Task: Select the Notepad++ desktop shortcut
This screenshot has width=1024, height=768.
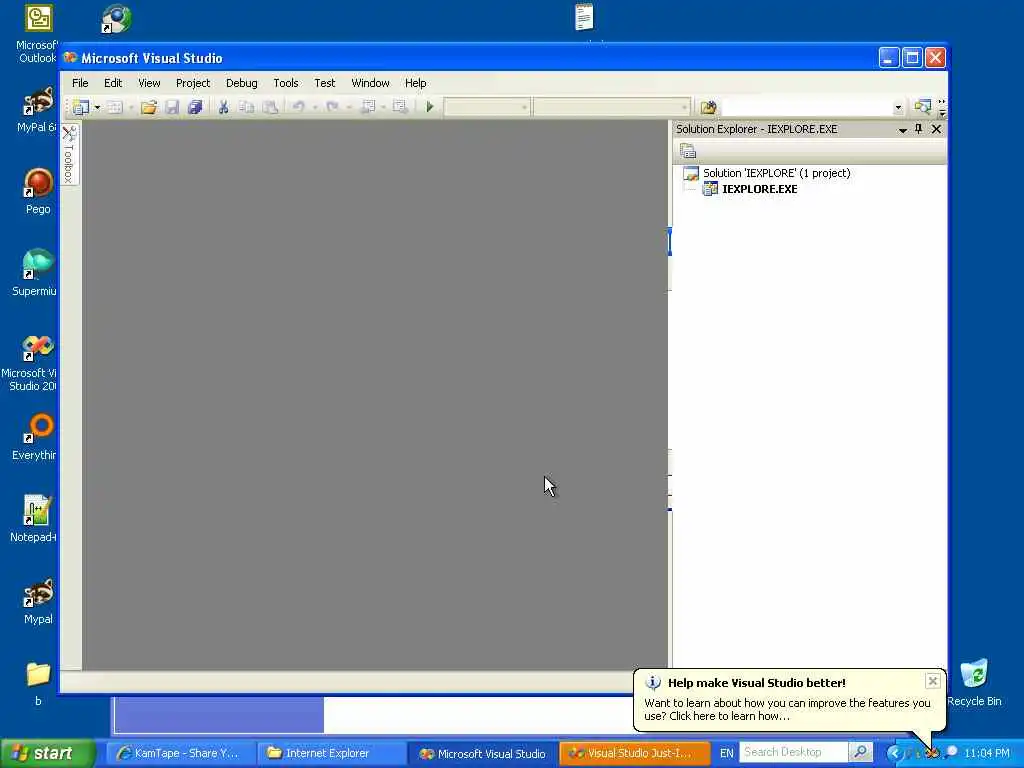Action: [34, 519]
